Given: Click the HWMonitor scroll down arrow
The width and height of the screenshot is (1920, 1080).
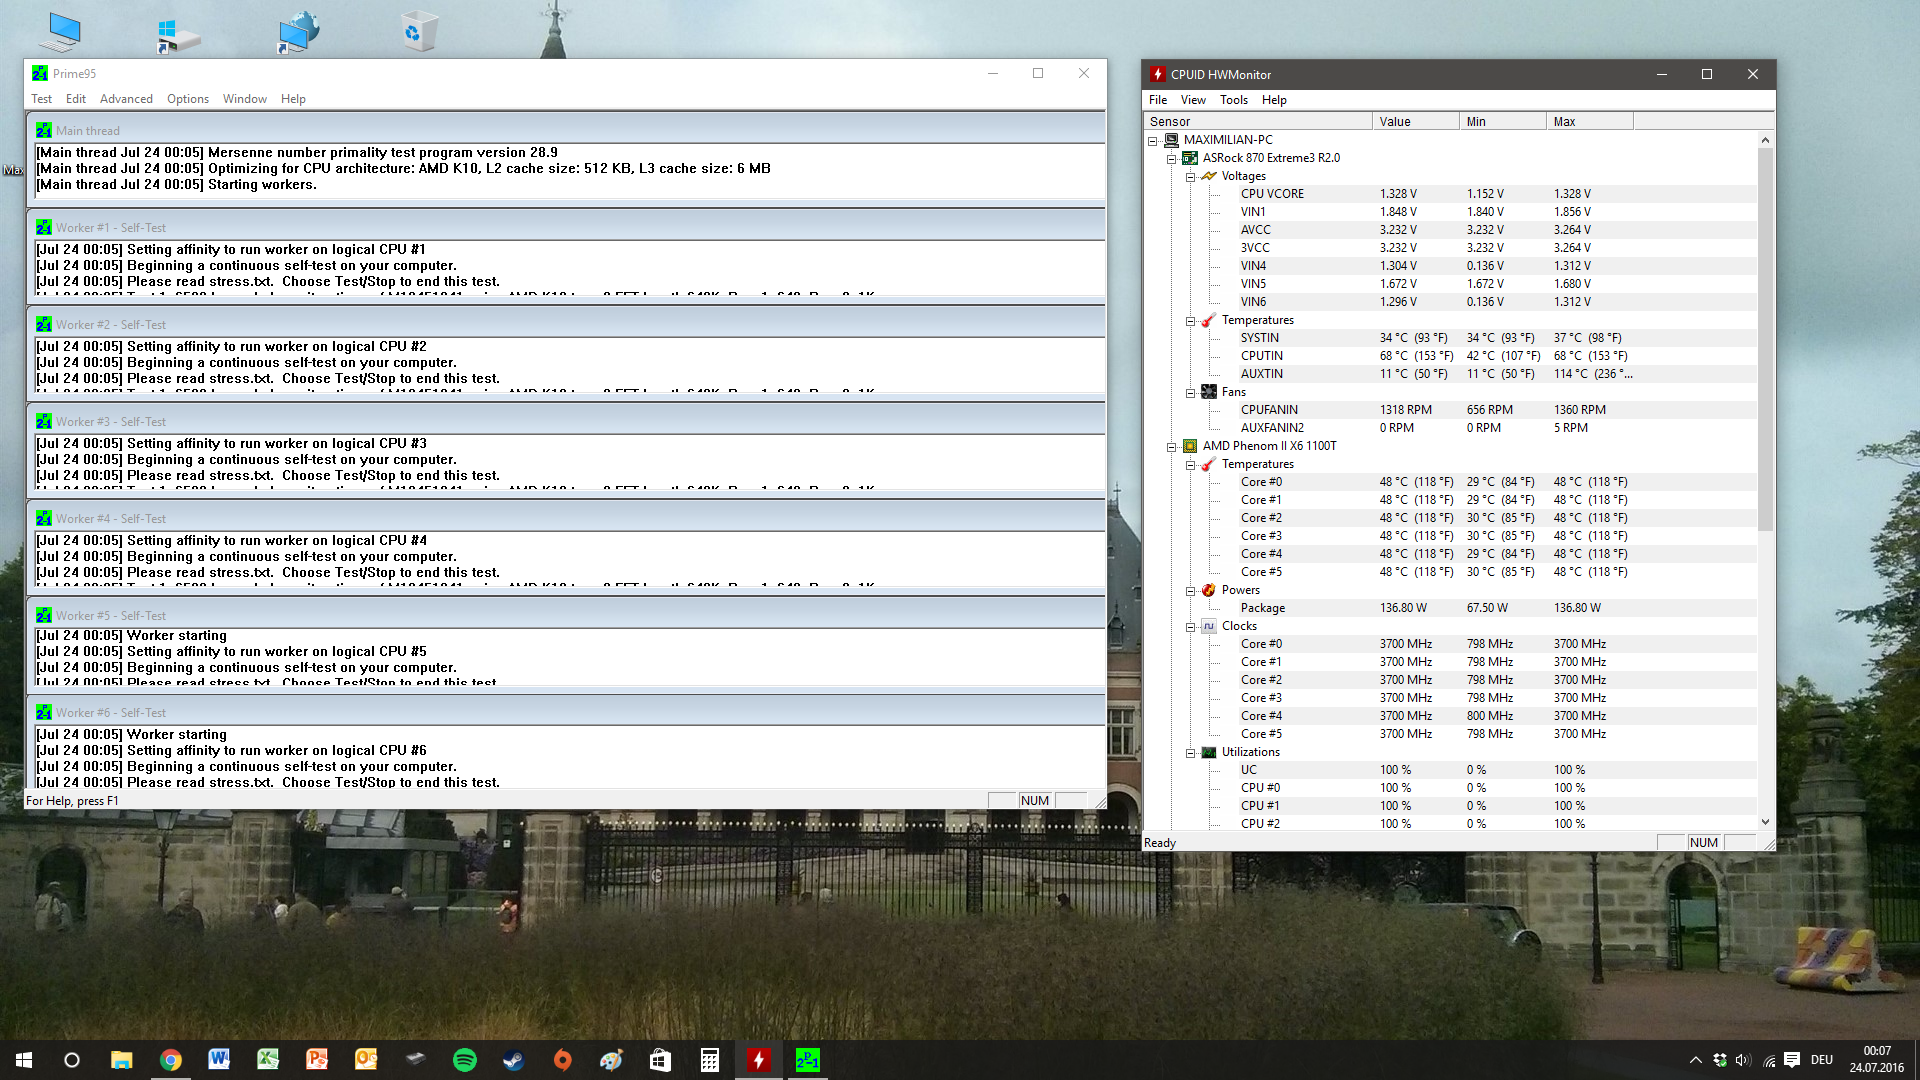Looking at the screenshot, I should pos(1765,822).
